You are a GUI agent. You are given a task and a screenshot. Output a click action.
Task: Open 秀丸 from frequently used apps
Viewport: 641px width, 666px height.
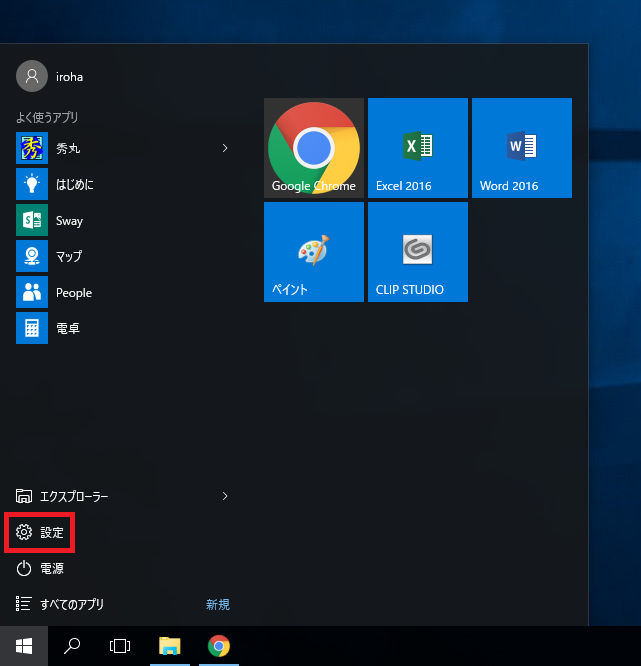pyautogui.click(x=68, y=148)
